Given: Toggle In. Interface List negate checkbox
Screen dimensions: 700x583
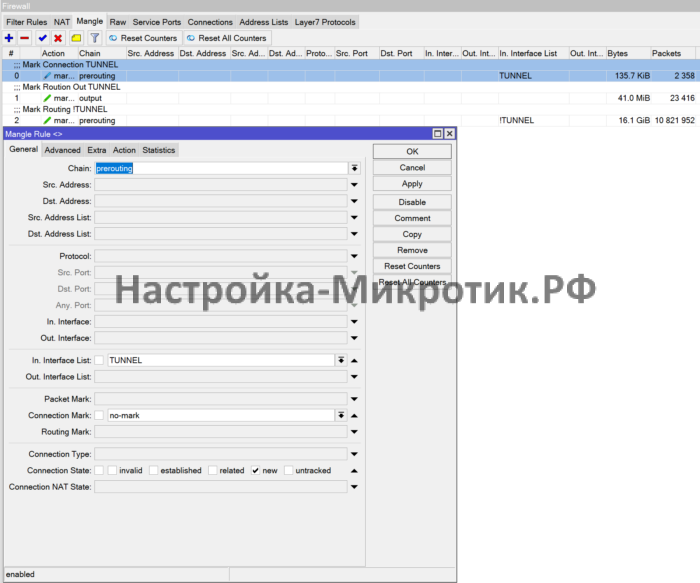Looking at the screenshot, I should point(99,360).
